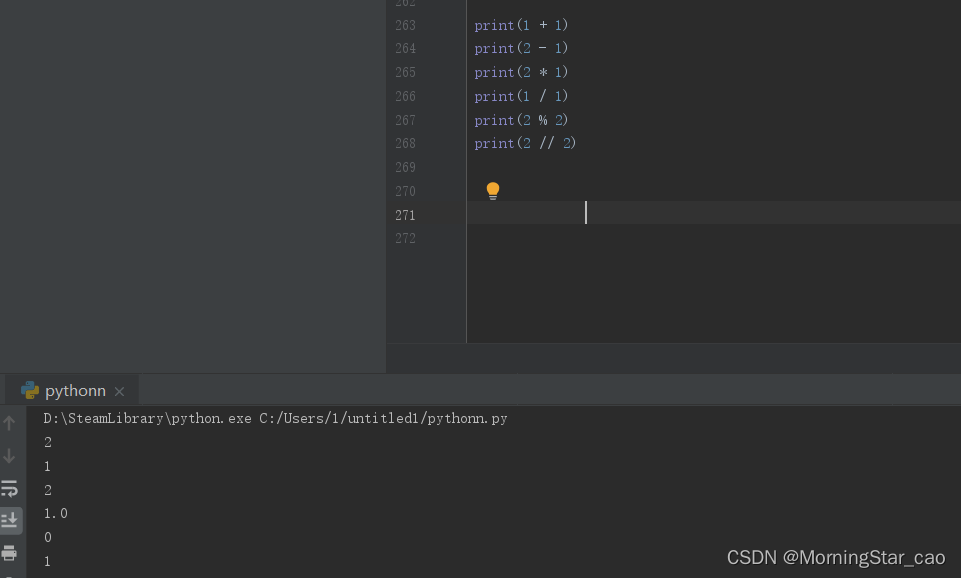961x578 pixels.
Task: Click the print(2 // 2) code line
Action: point(525,144)
